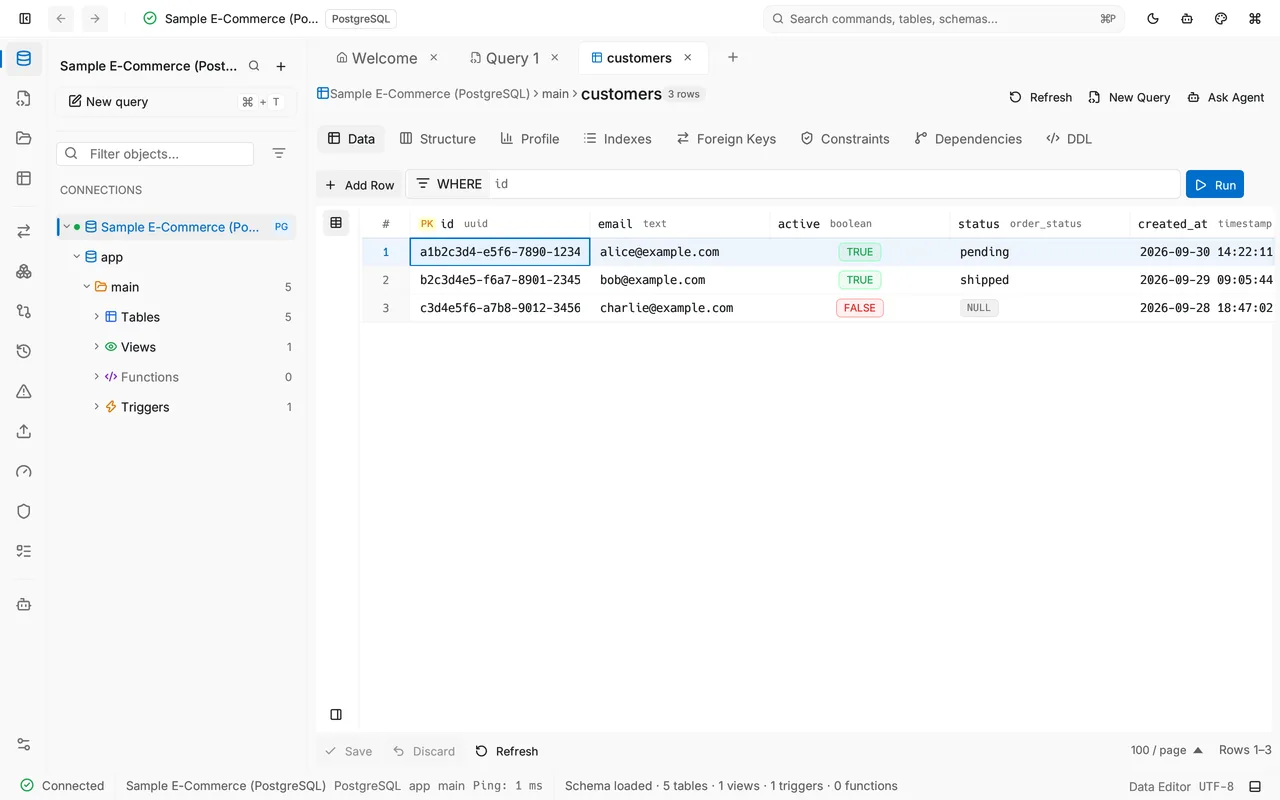Image resolution: width=1280 pixels, height=800 pixels.
Task: Toggle the sidebar panel icon in title bar
Action: point(25,18)
